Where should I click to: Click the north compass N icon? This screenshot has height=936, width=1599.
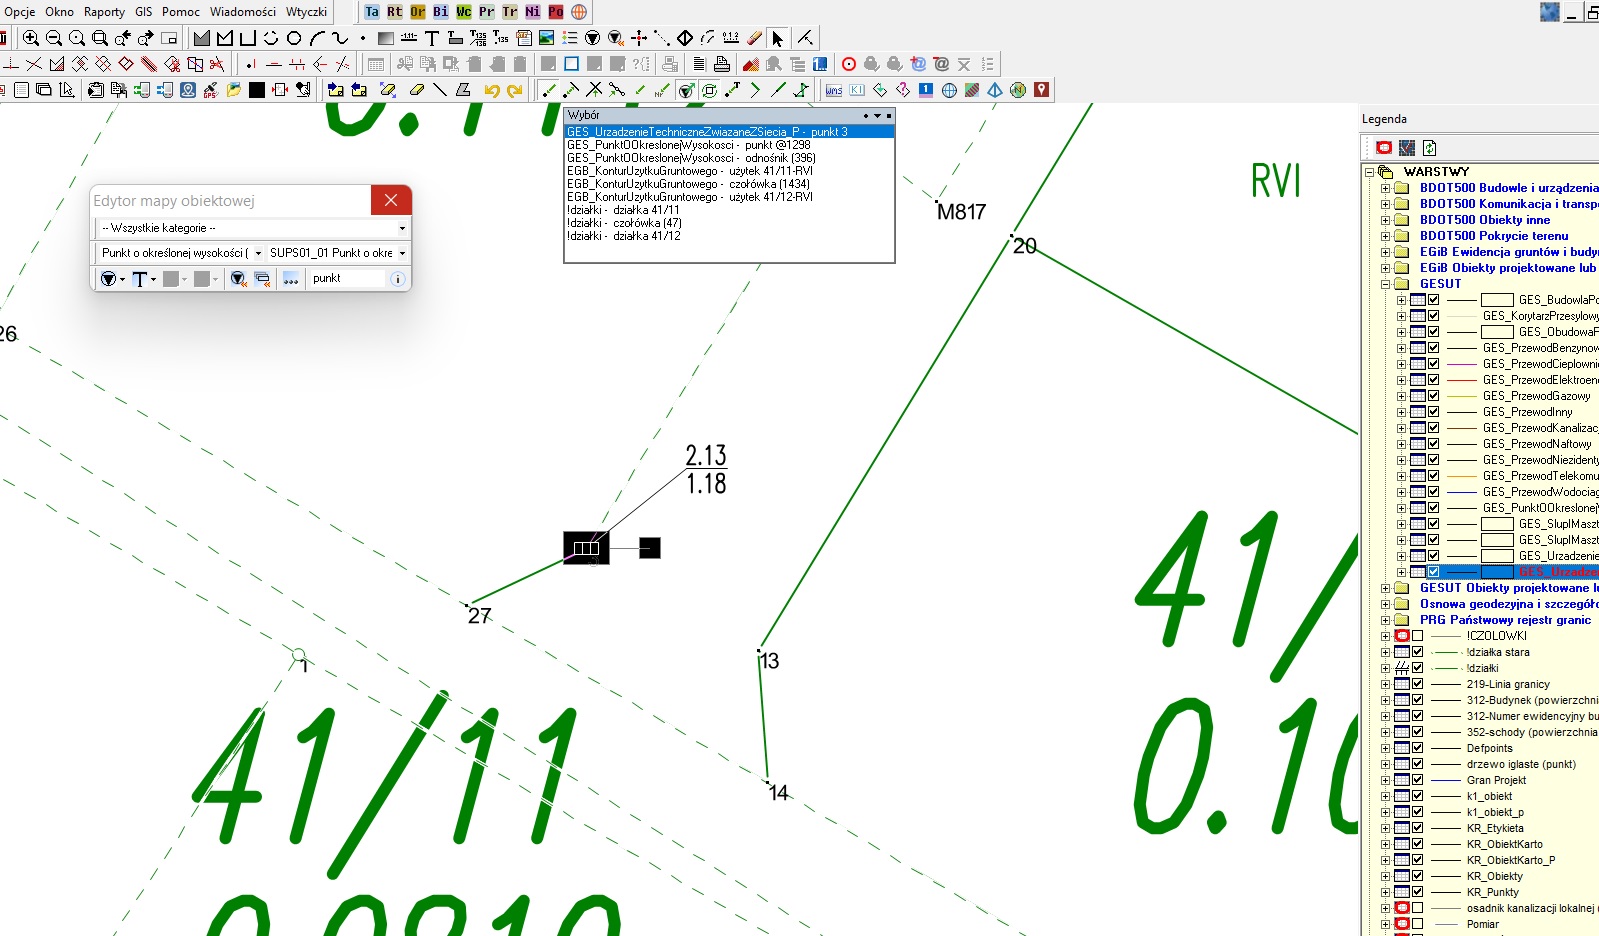coord(1018,90)
